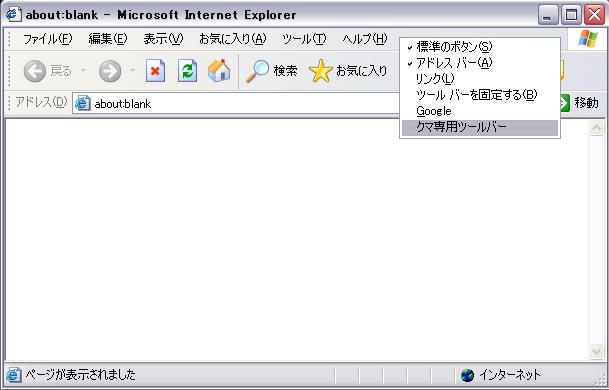Click the Stop loading red X icon
Image resolution: width=609 pixels, height=390 pixels.
tap(155, 71)
